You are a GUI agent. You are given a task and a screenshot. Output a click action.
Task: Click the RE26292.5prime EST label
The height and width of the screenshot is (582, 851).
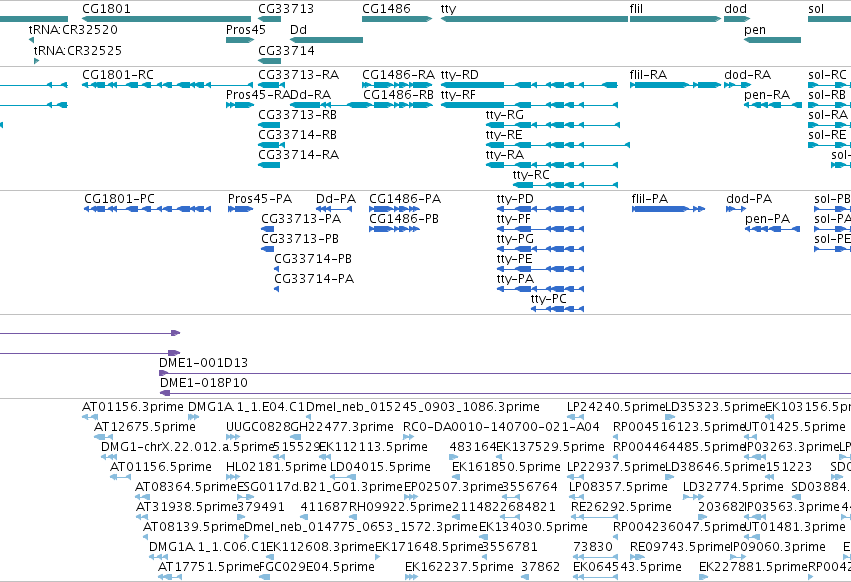point(621,507)
